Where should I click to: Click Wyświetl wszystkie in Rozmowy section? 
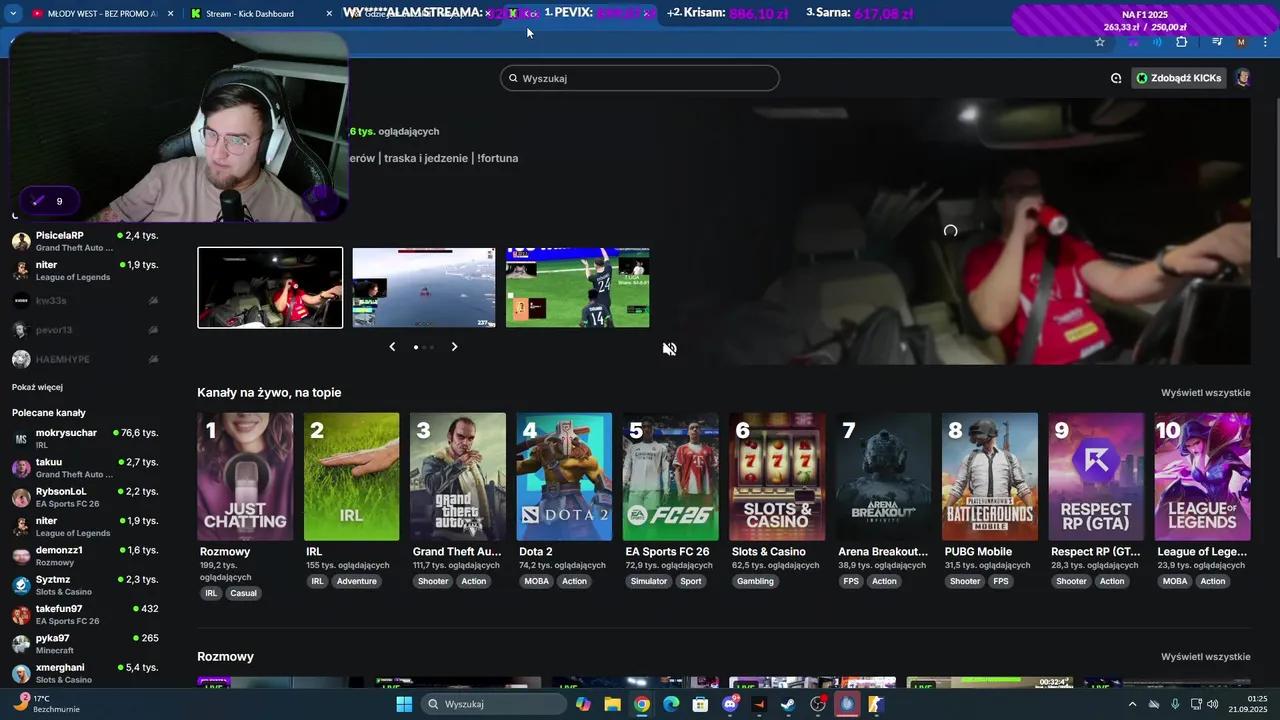1205,657
